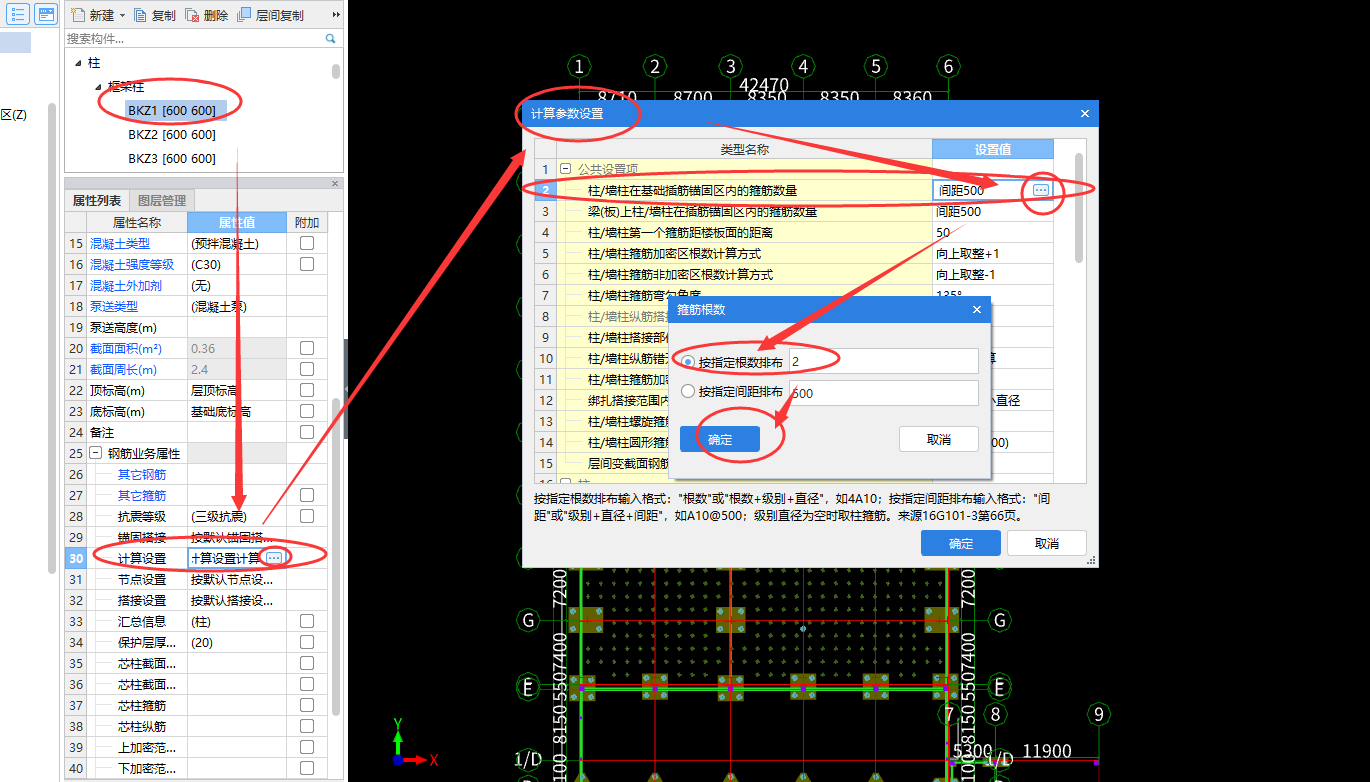
Task: Click the (C30) strength value cell
Action: (x=237, y=264)
